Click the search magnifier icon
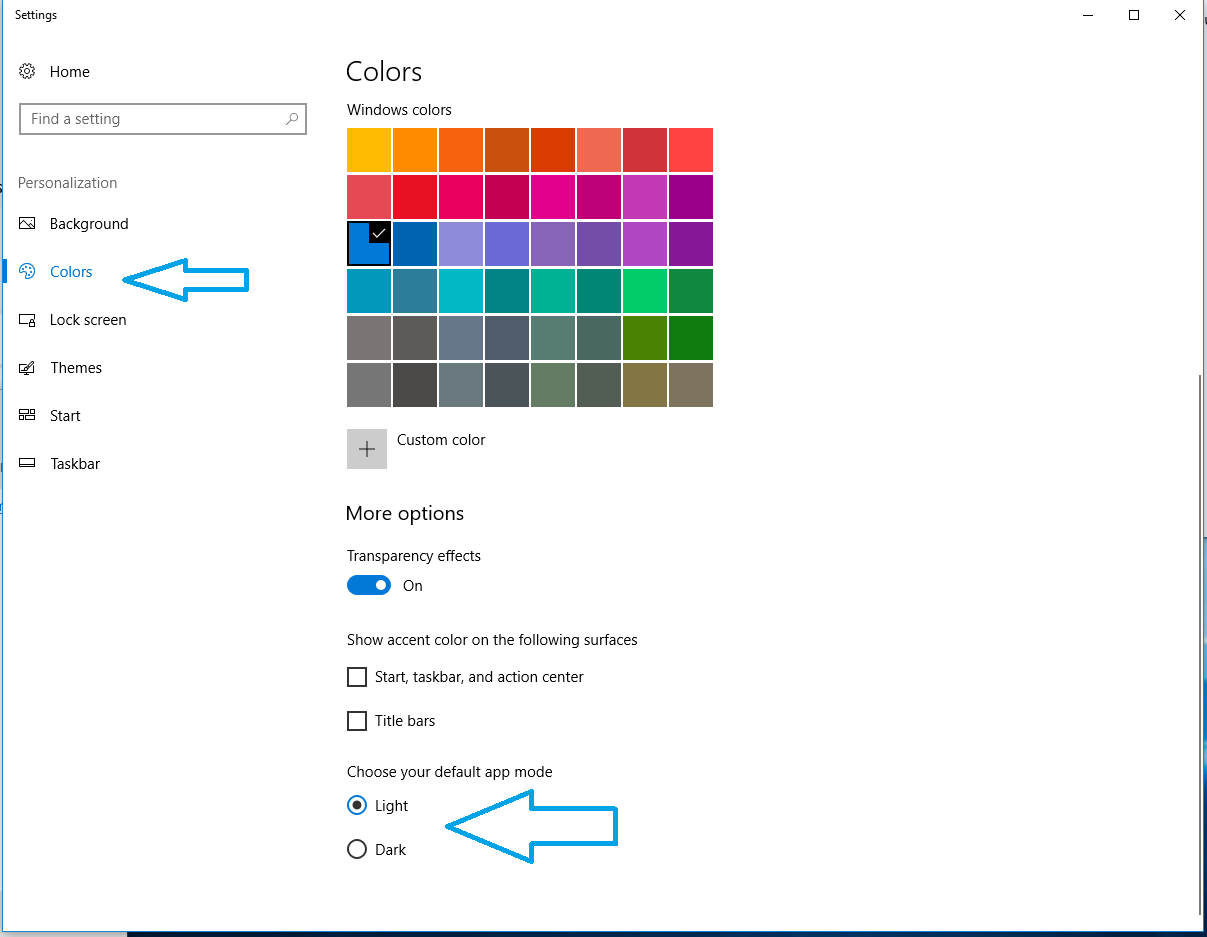Screen dimensions: 1207x937 click(x=292, y=119)
